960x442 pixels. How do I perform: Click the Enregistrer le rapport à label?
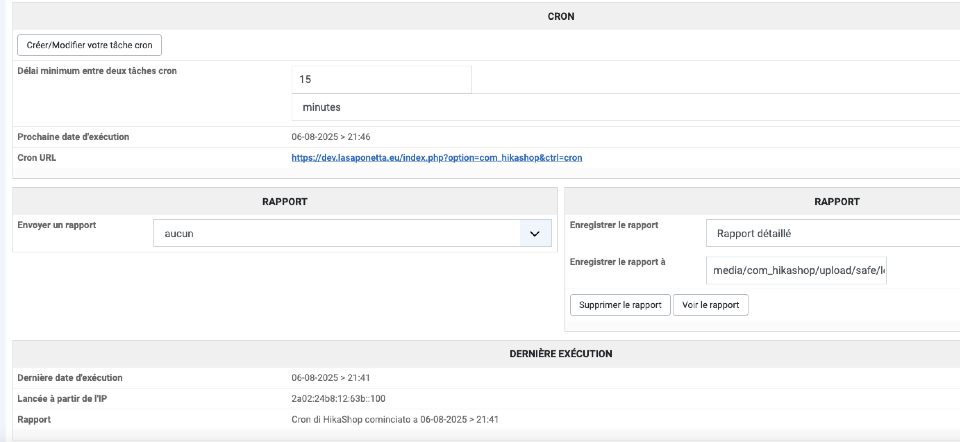617,262
